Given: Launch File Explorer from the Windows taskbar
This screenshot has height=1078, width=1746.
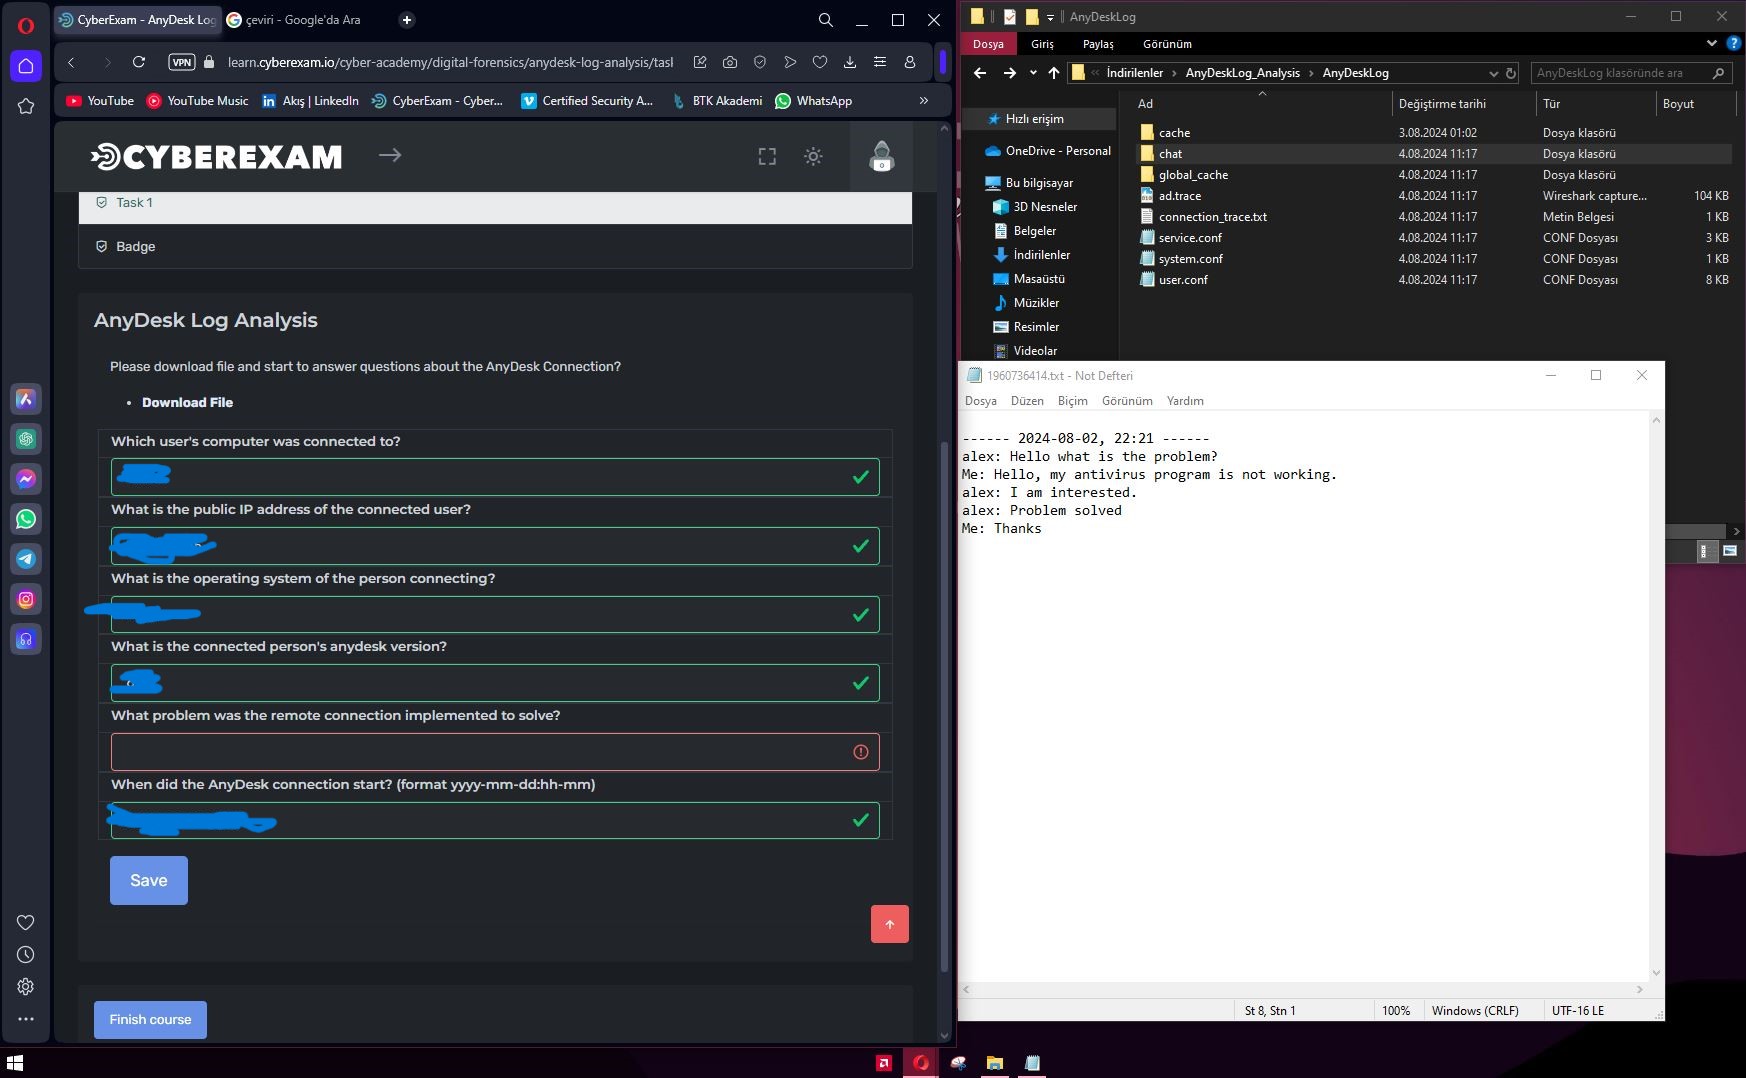Looking at the screenshot, I should [x=995, y=1062].
